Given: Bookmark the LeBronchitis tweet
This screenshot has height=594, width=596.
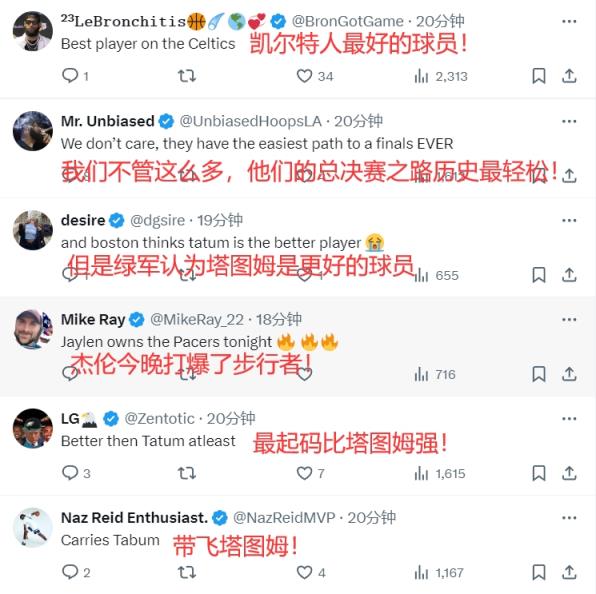Looking at the screenshot, I should coord(539,76).
